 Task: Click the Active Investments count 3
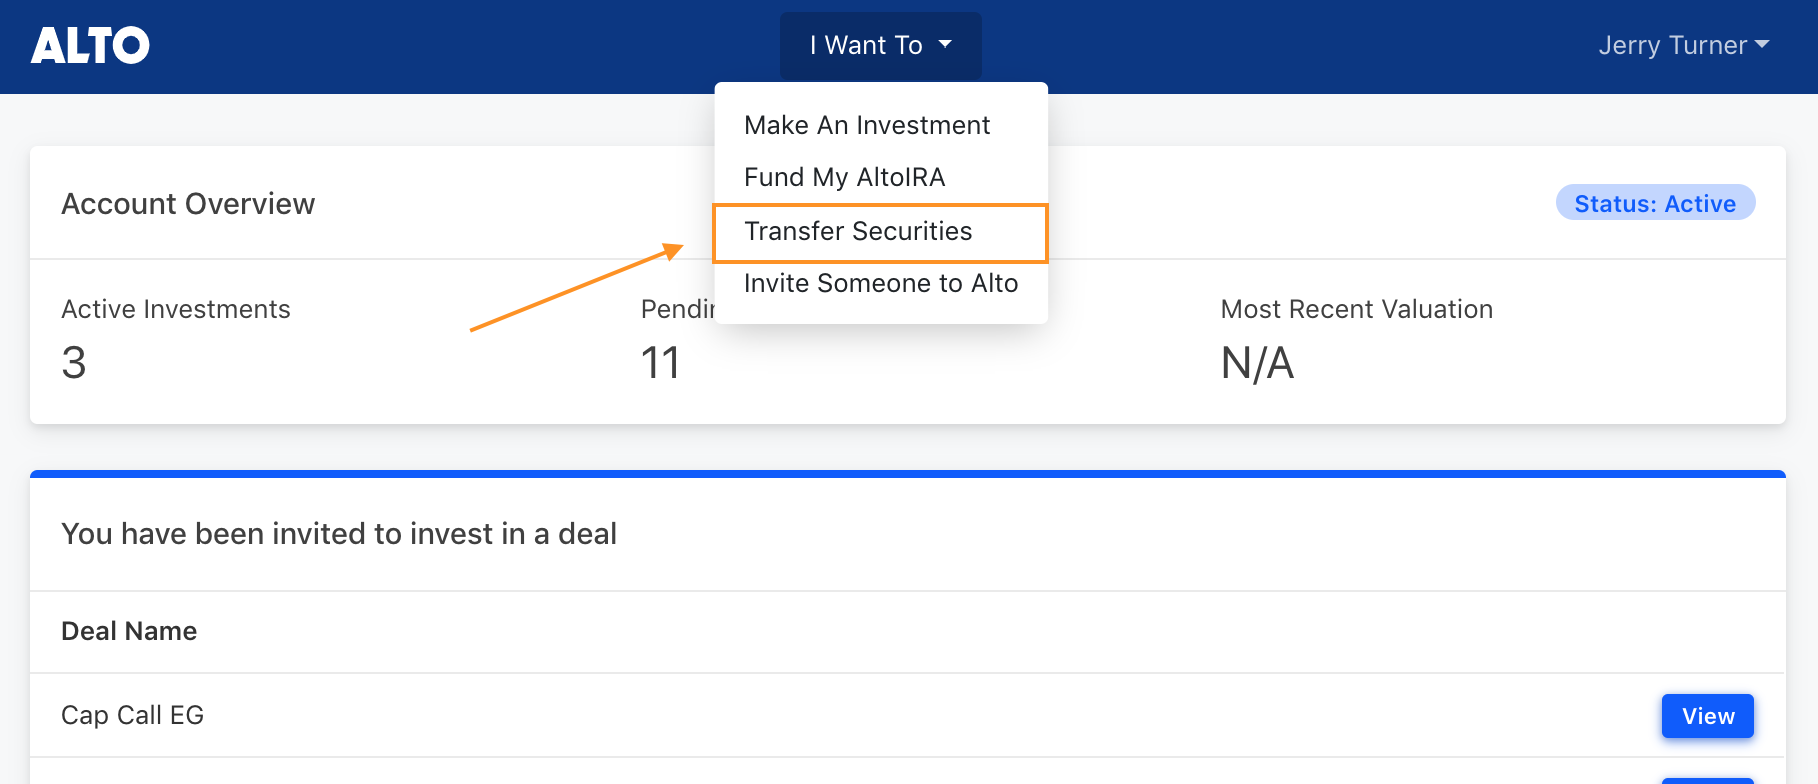pyautogui.click(x=73, y=363)
